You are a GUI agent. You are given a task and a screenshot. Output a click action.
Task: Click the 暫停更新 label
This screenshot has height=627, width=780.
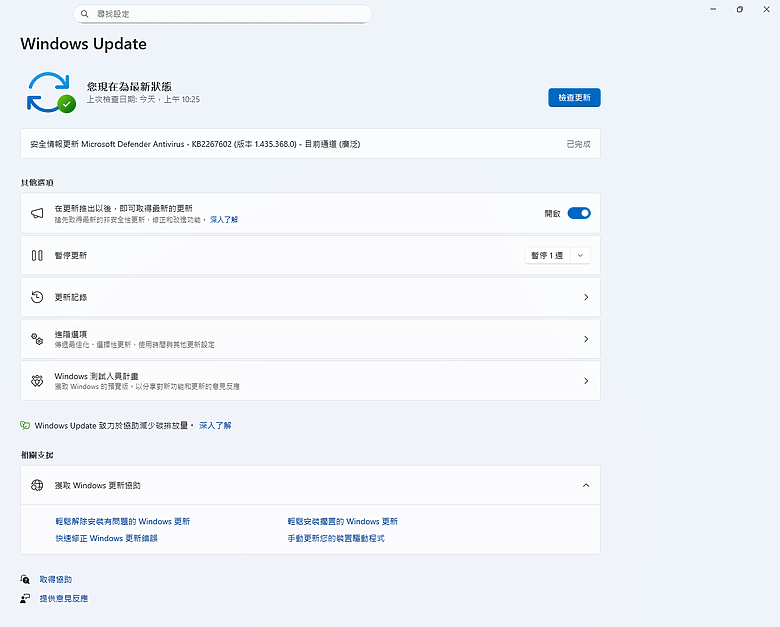point(71,255)
